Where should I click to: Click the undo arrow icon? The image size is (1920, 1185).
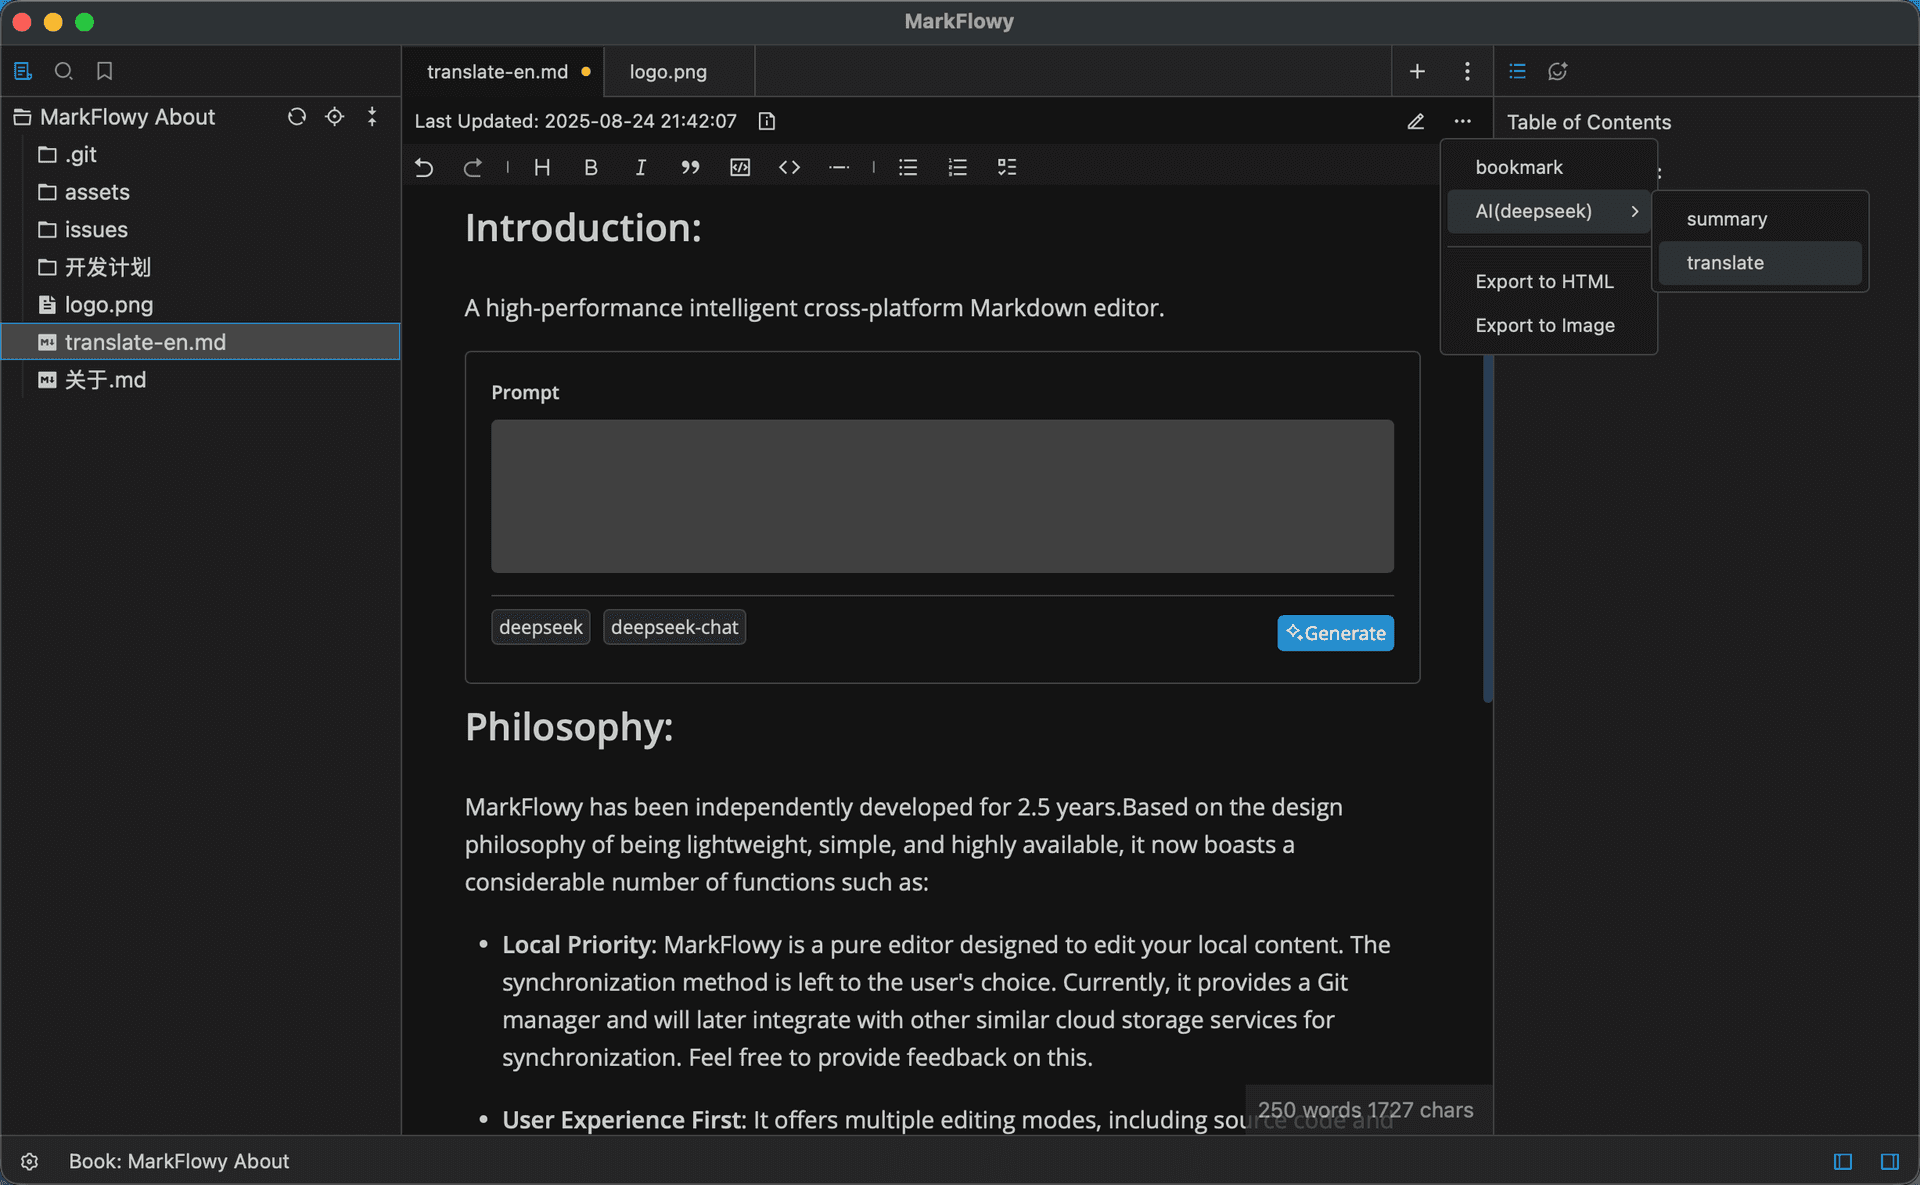point(424,167)
